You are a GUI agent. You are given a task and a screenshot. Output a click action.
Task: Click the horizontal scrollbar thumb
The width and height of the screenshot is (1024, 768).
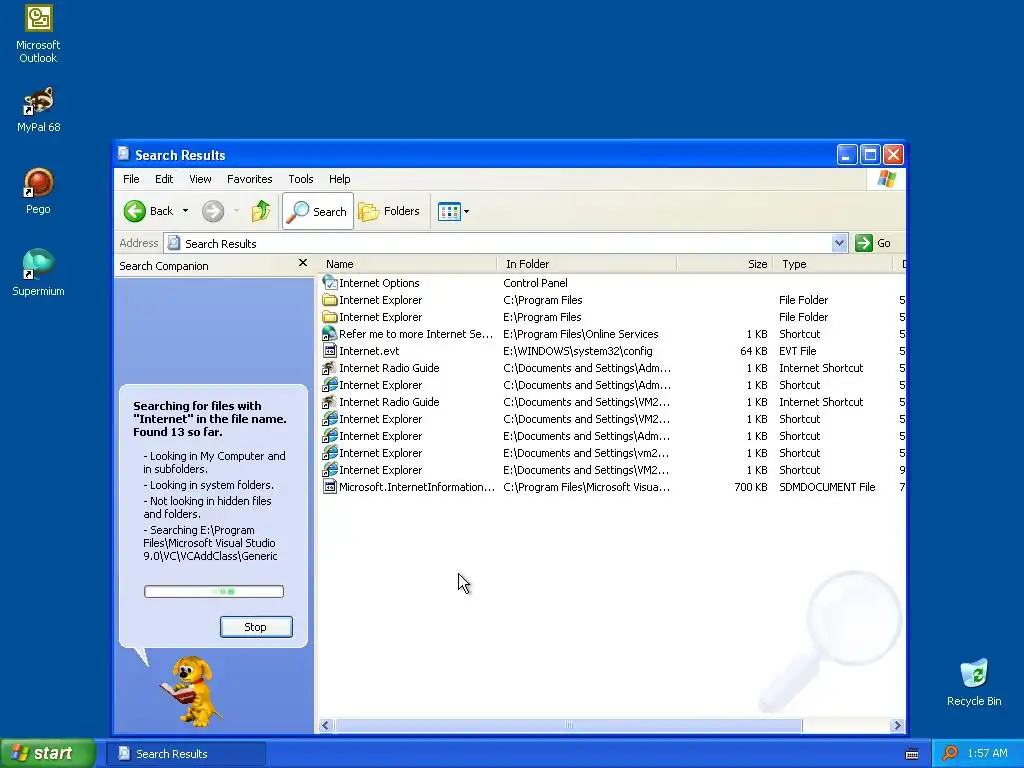(x=568, y=725)
